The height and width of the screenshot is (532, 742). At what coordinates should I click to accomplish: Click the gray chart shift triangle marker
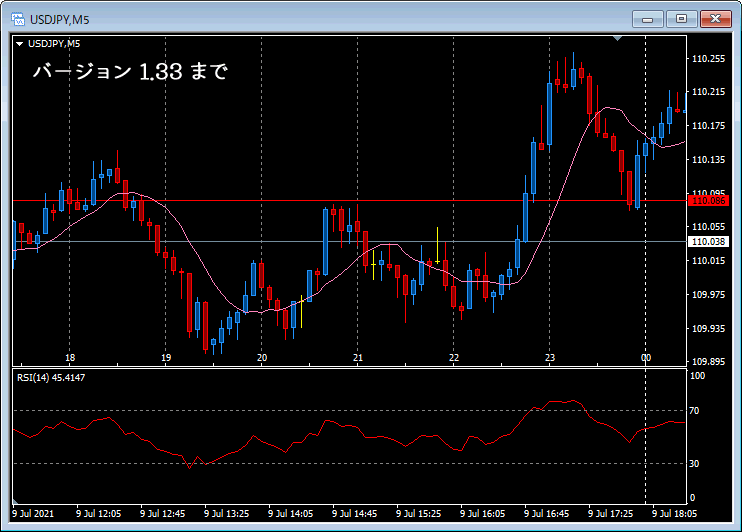coord(618,38)
